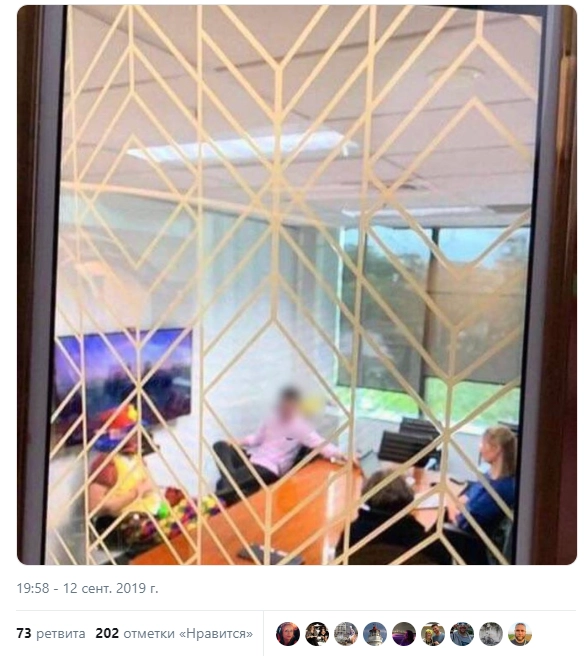
Task: Open the lighthouse avatar profile
Action: click(x=375, y=634)
